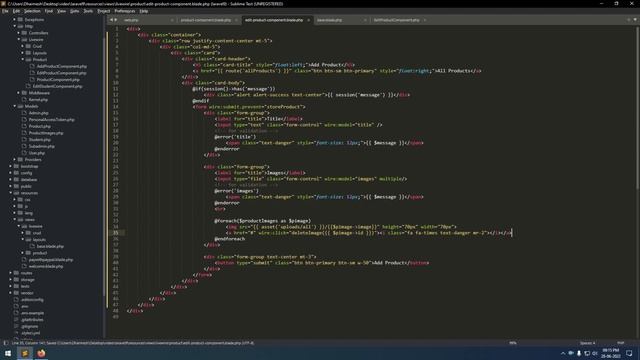Open the Spaces indentation setting in status bar
Screen dimensions: 640x360
(588, 343)
